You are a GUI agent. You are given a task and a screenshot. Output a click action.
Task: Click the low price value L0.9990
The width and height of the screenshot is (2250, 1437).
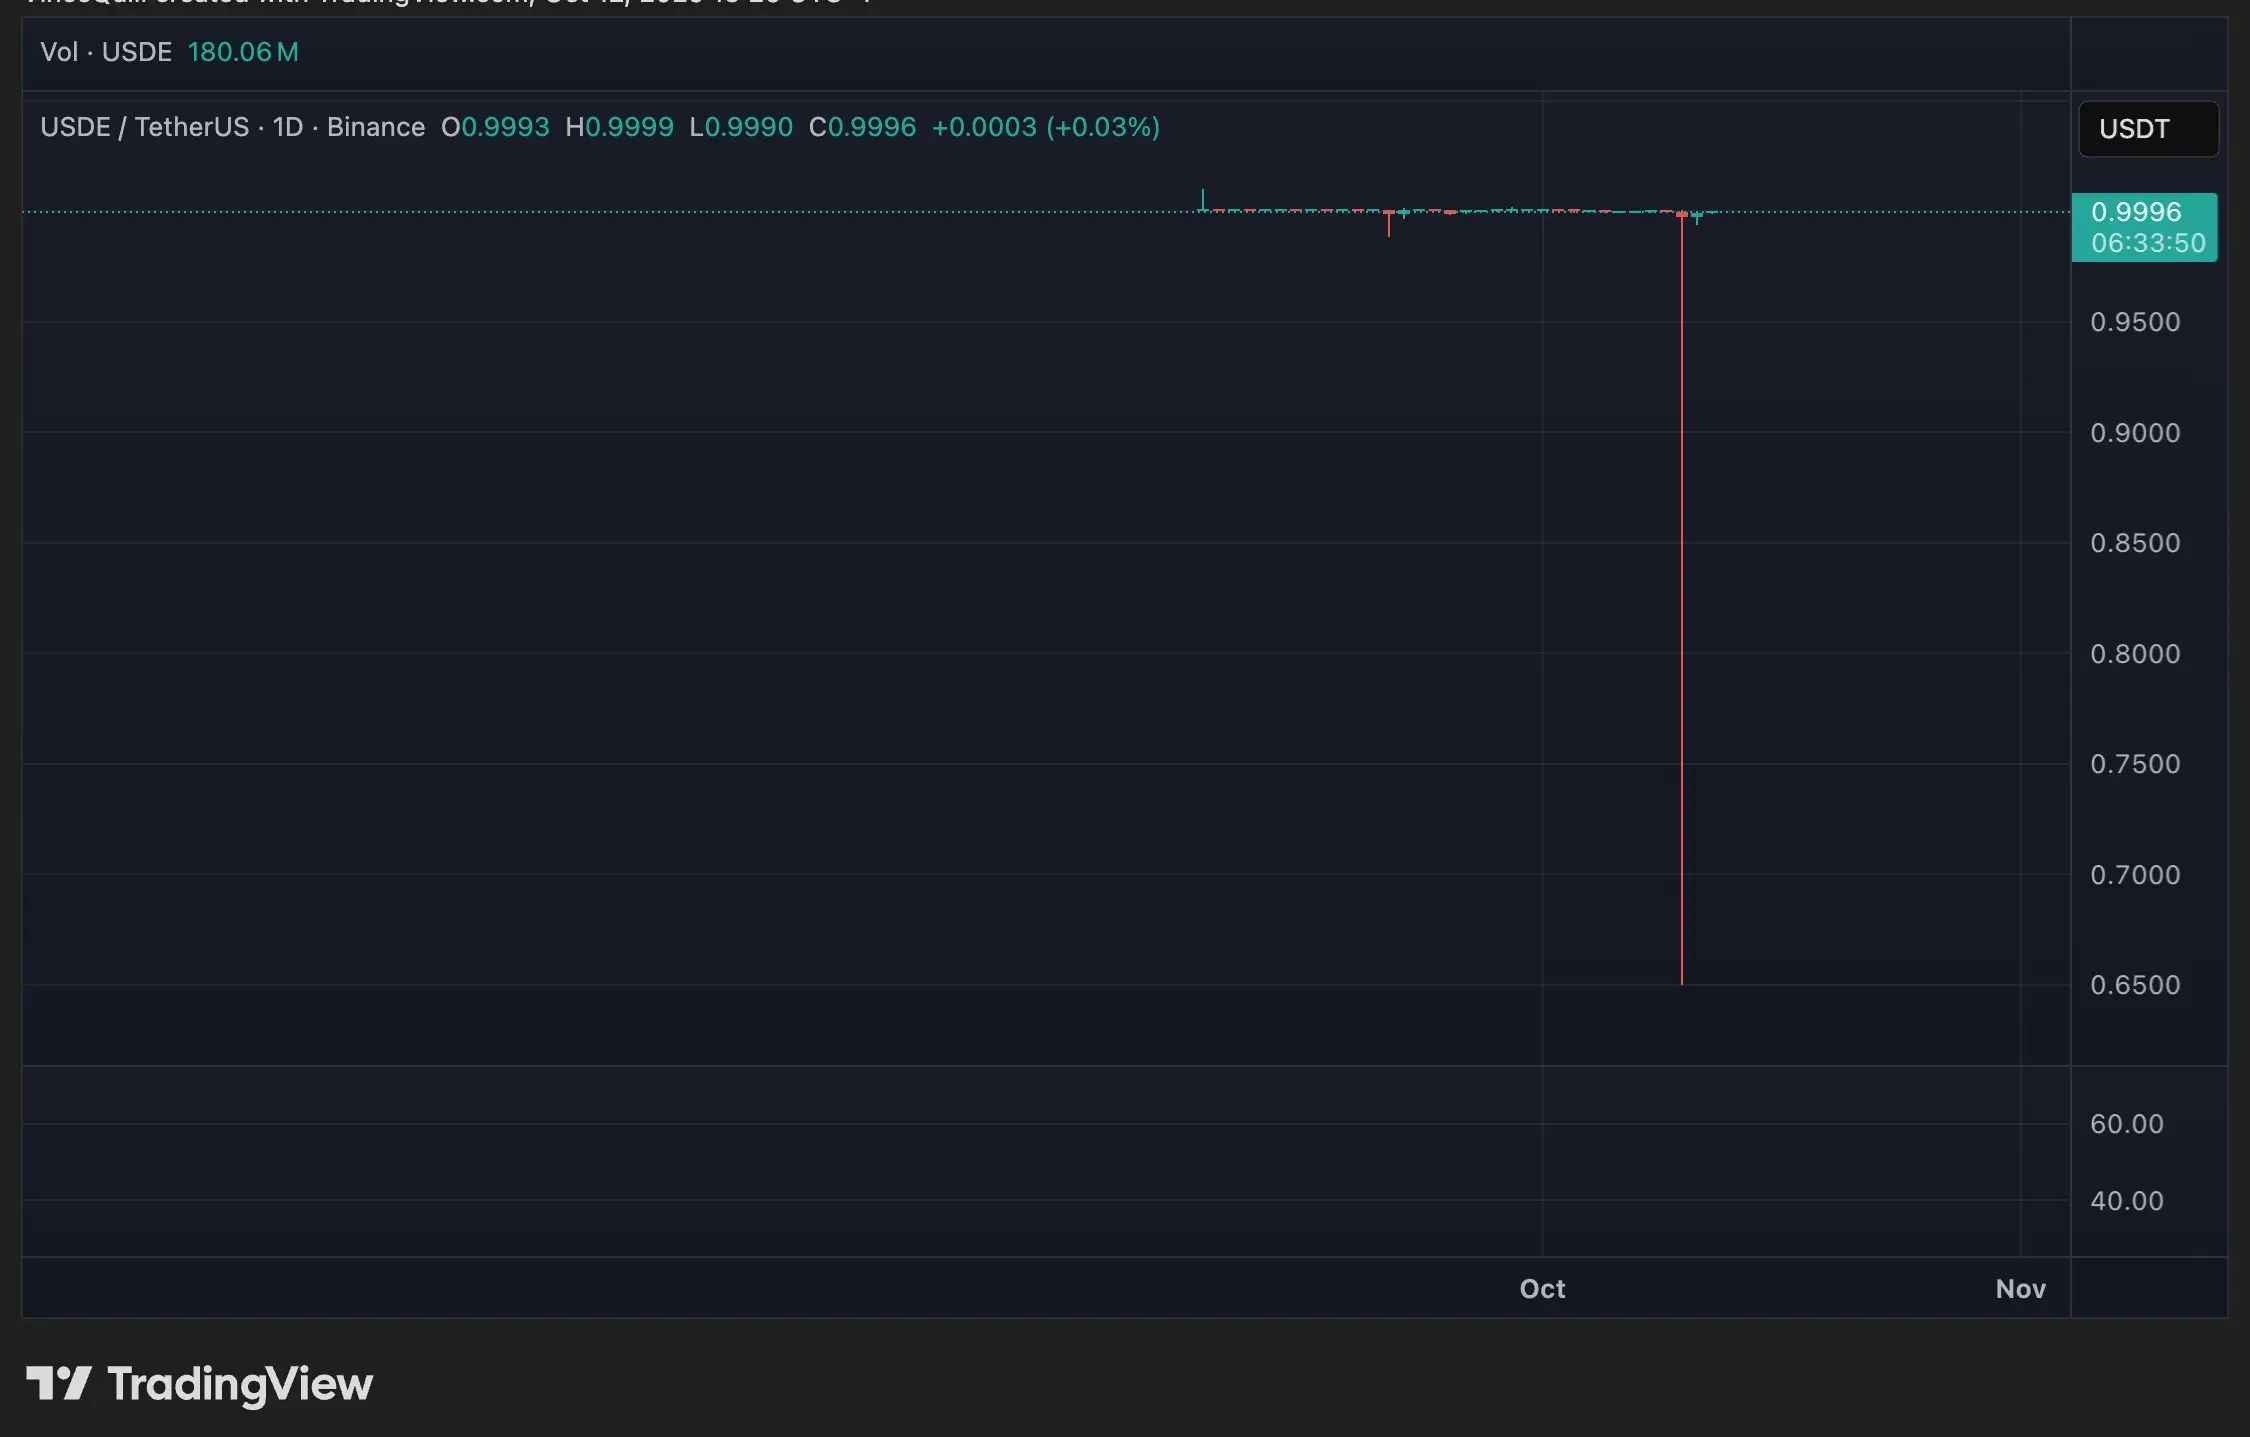click(740, 127)
